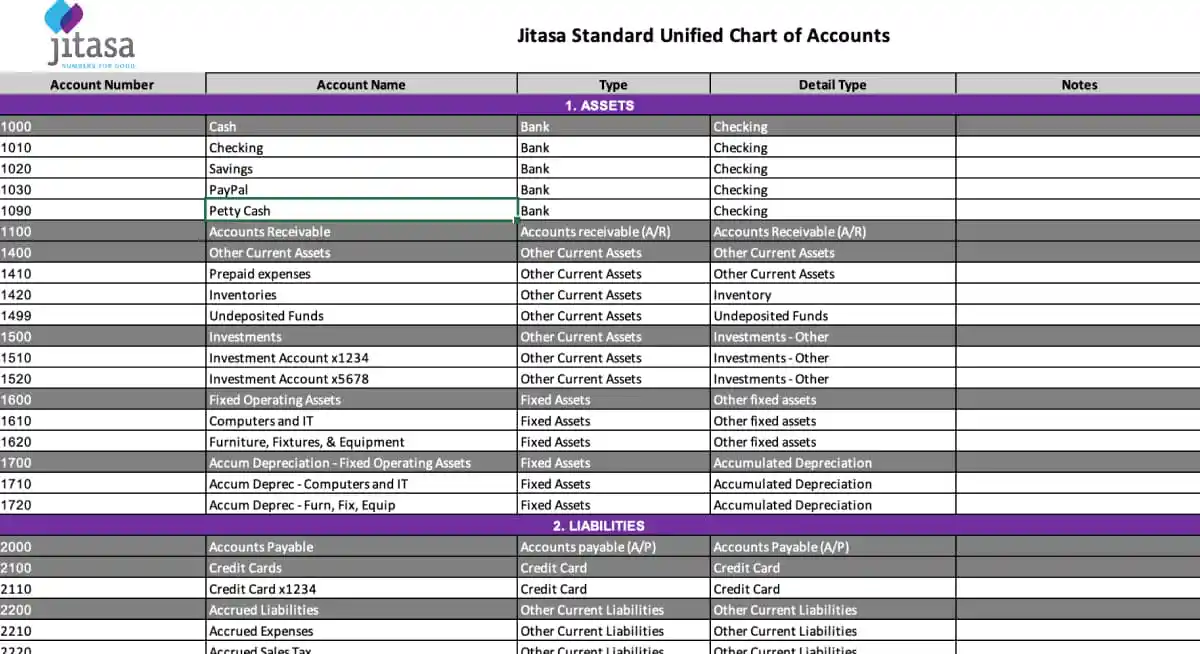Screen dimensions: 1200x654
Task: Select the Account Name column header
Action: [361, 85]
